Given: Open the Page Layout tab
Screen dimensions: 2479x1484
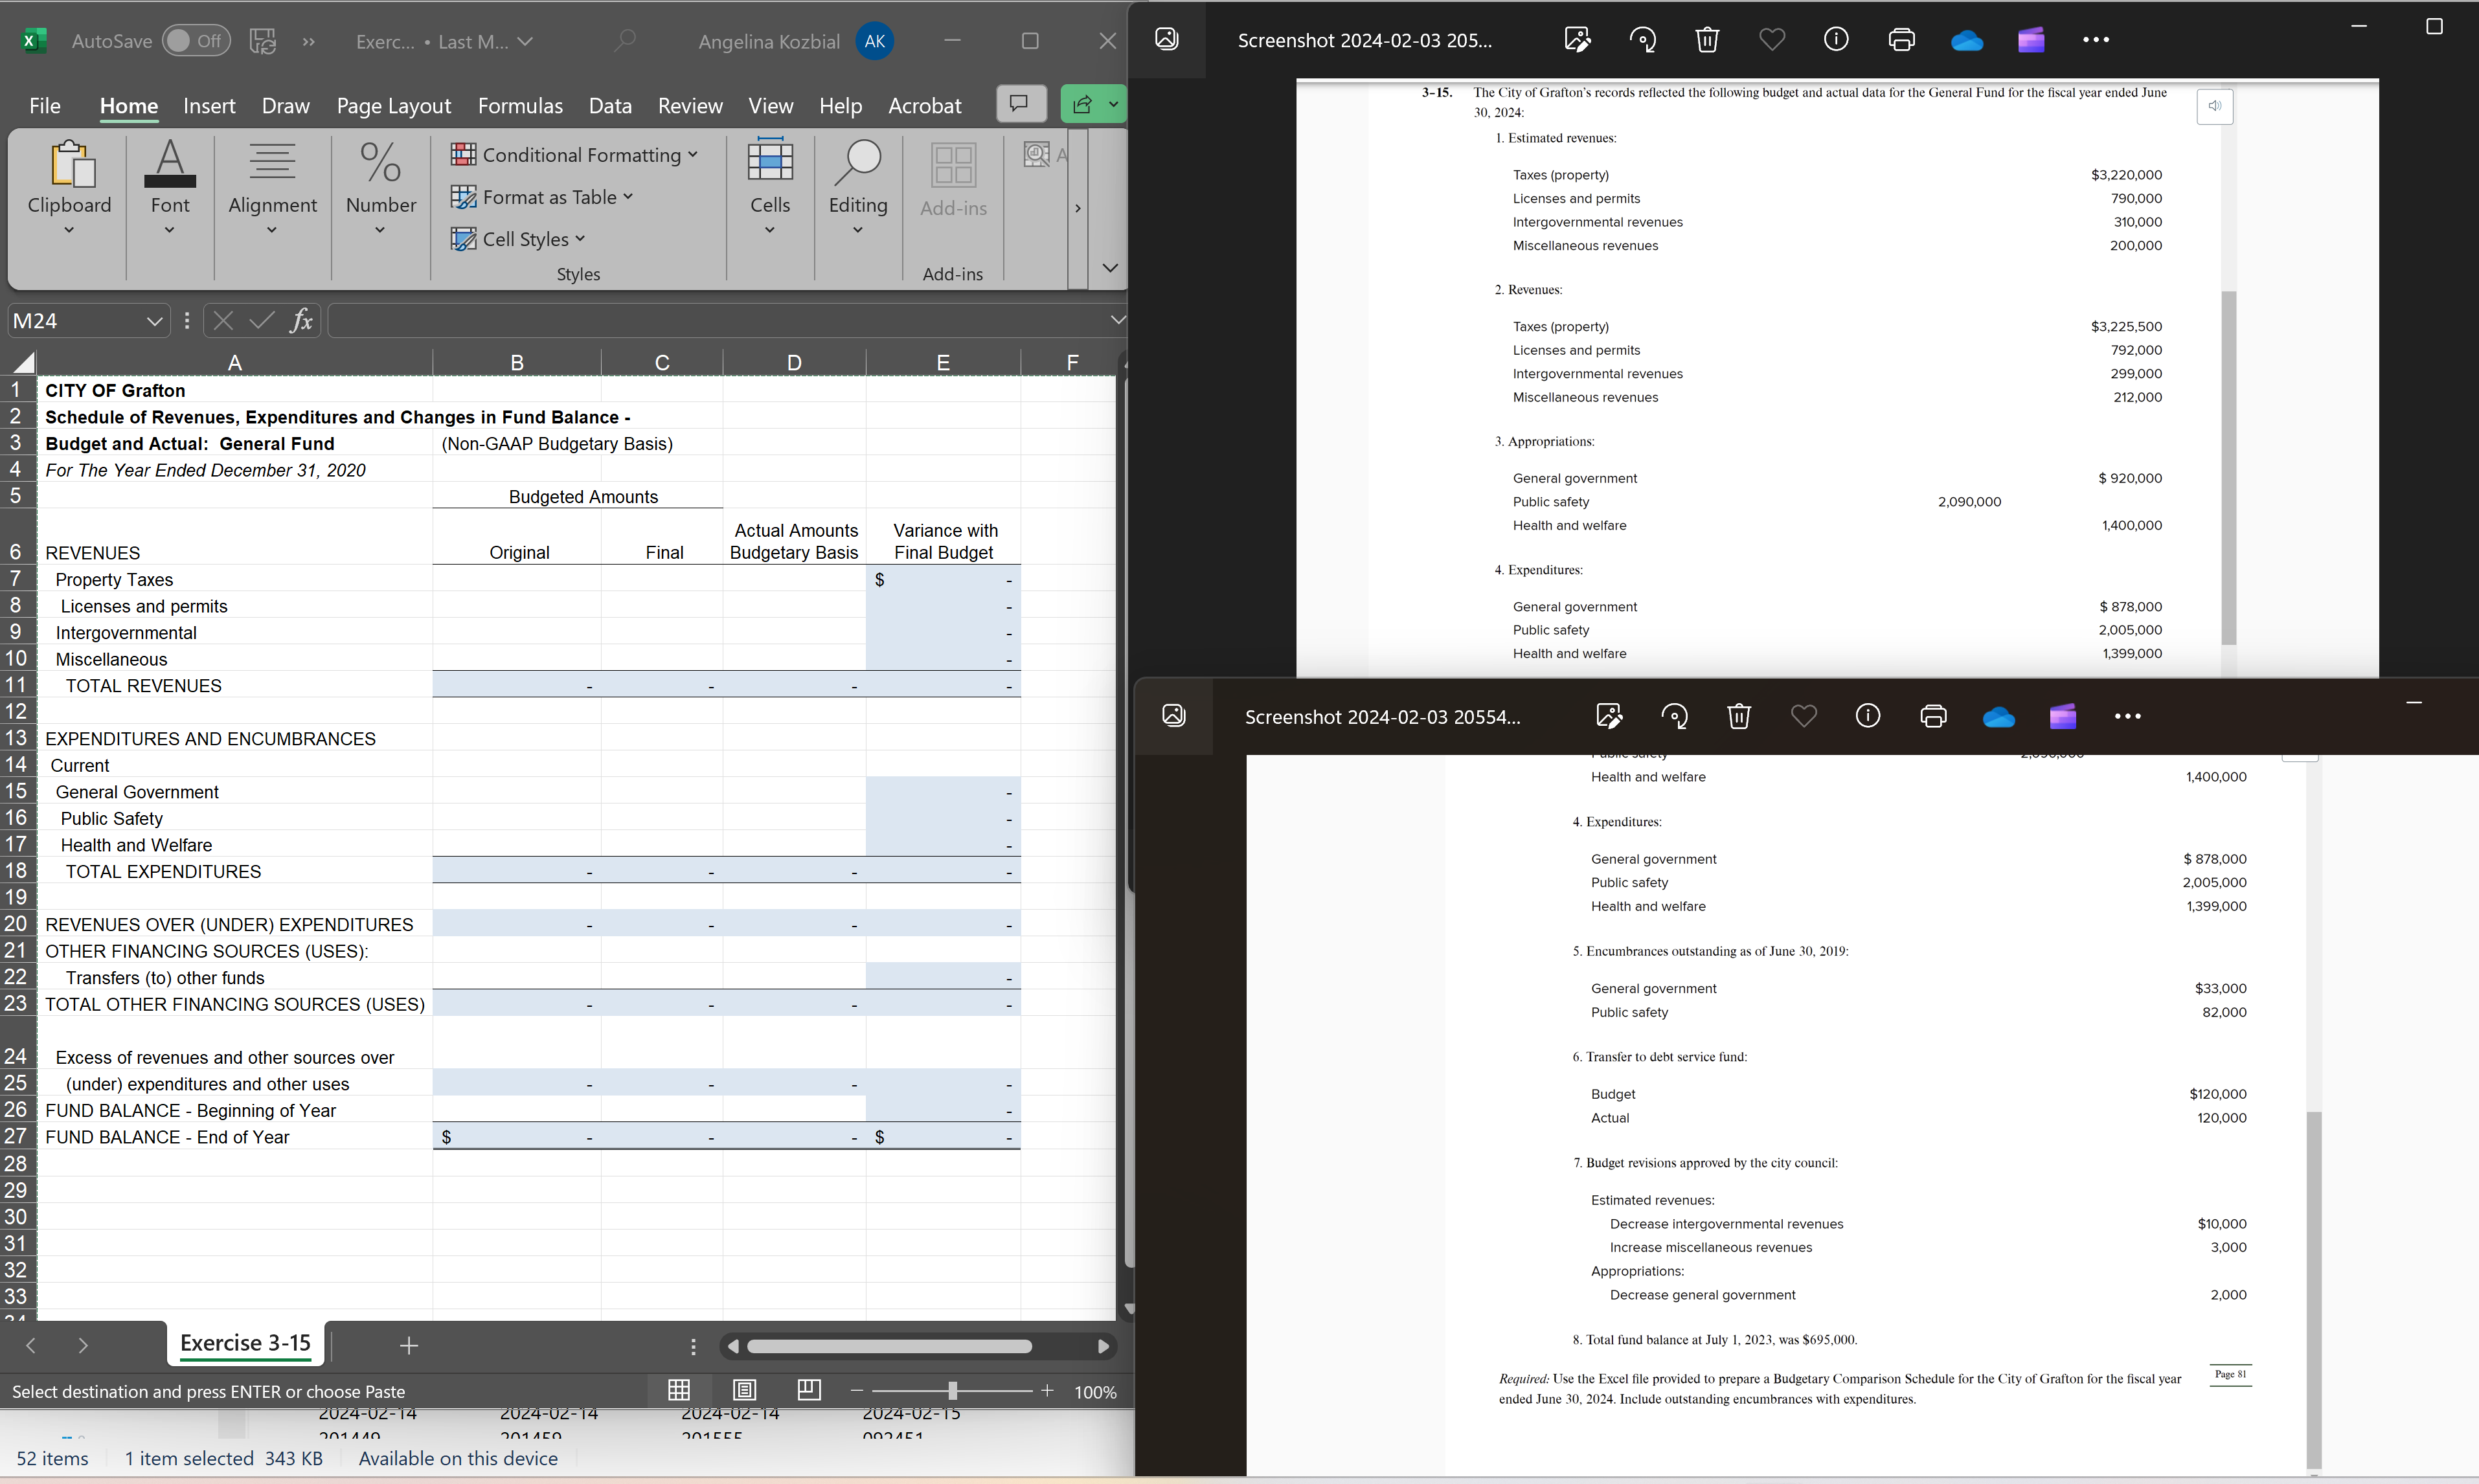Looking at the screenshot, I should point(393,106).
